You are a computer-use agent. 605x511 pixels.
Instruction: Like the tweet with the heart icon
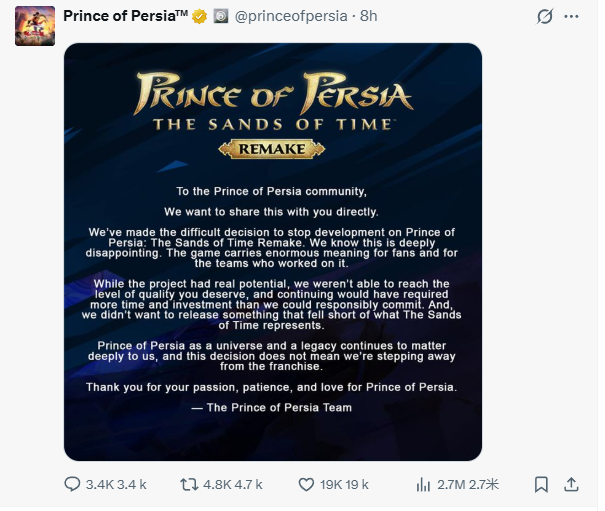tap(306, 484)
